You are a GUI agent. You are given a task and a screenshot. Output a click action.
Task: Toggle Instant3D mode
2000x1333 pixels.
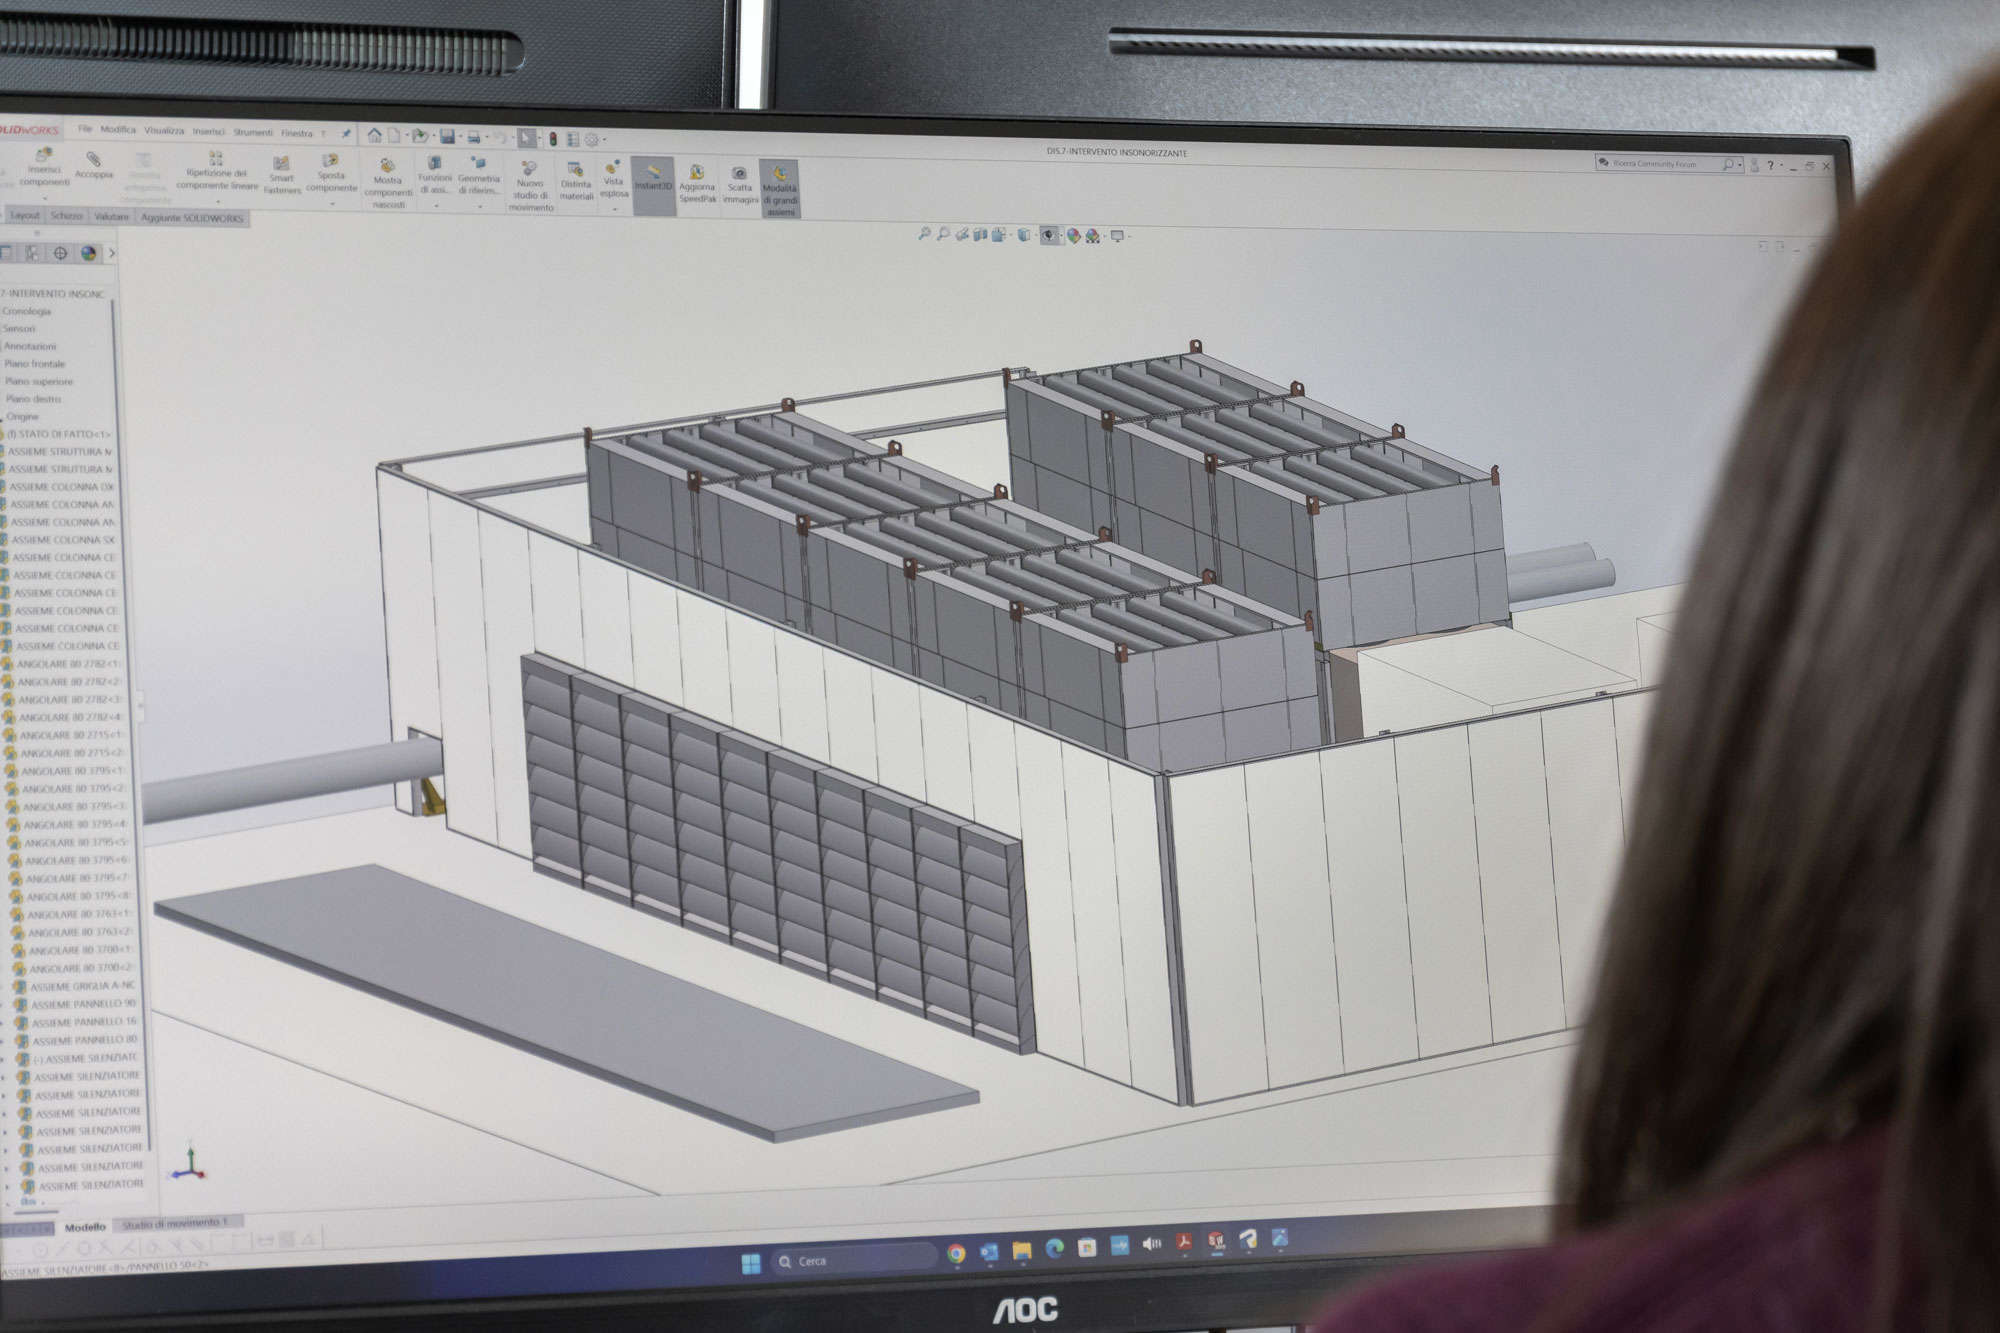click(652, 178)
